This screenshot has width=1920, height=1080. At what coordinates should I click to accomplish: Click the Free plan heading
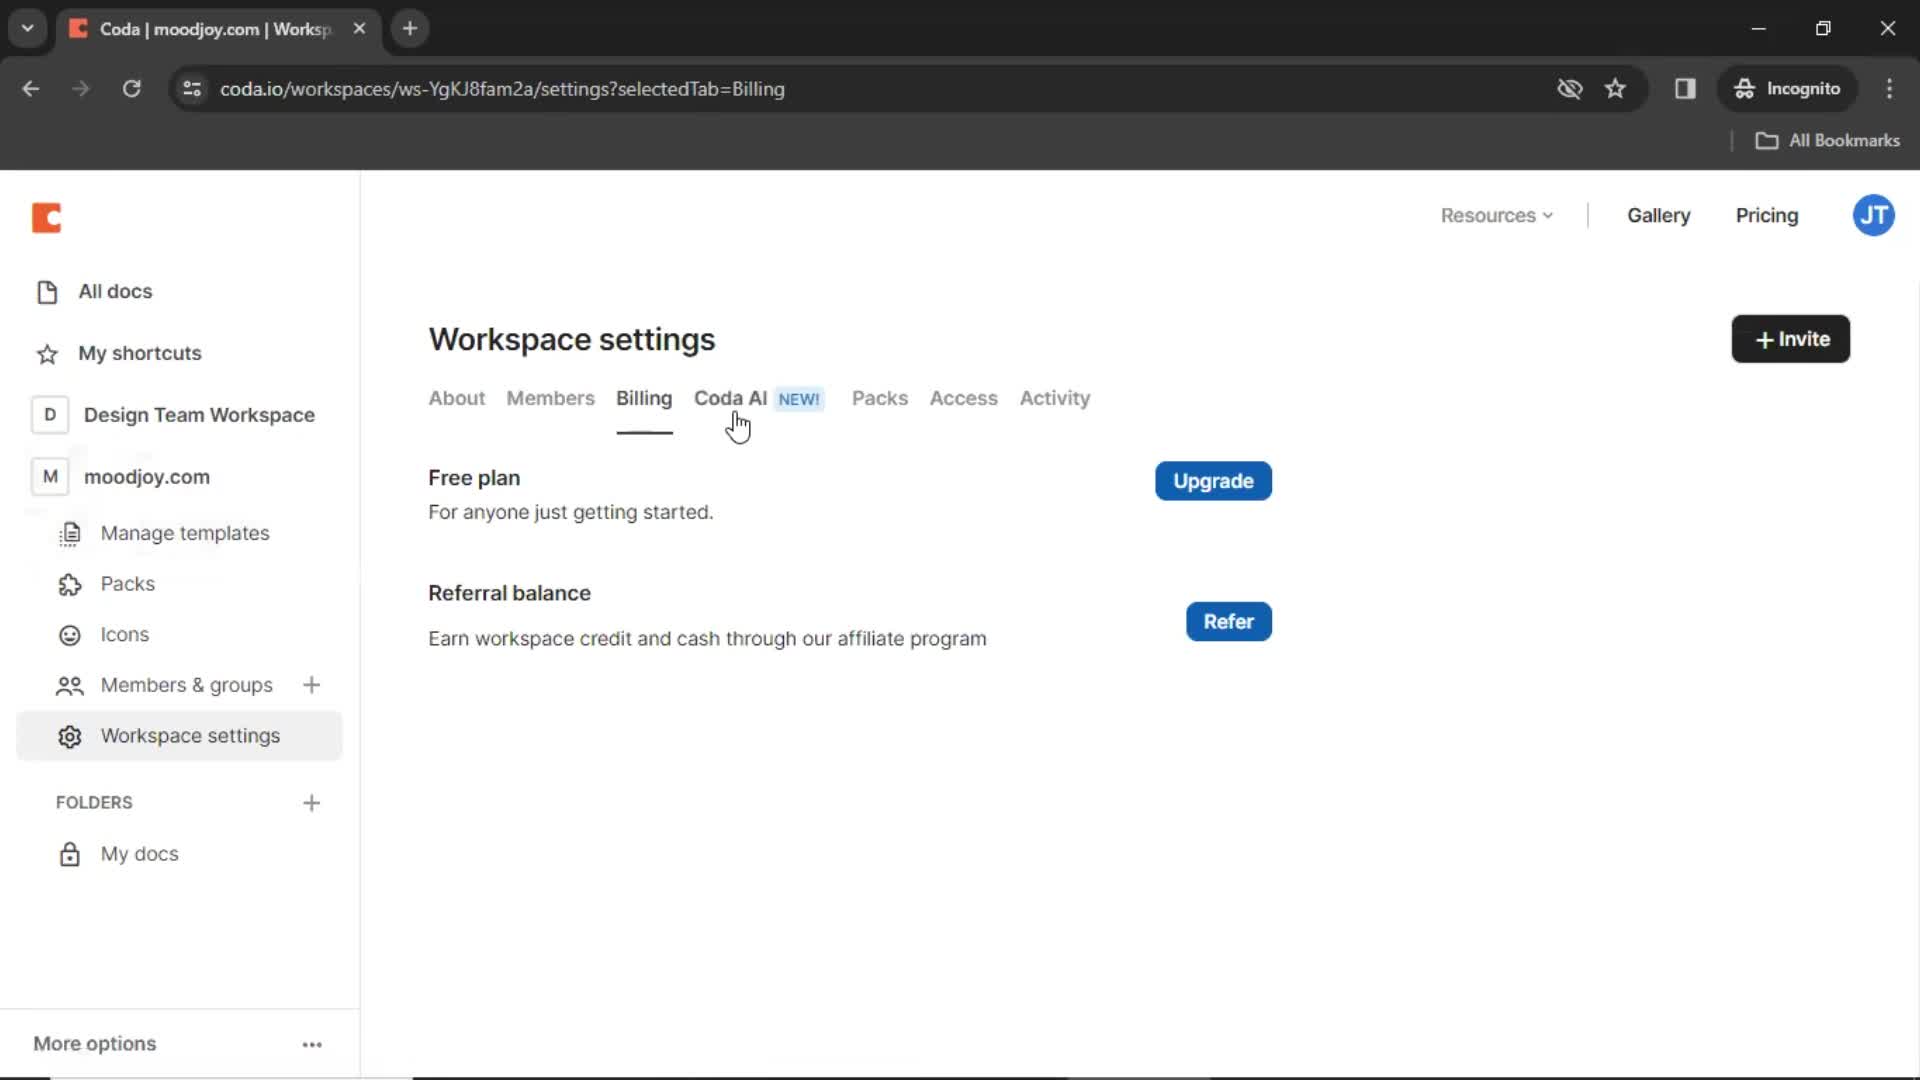(474, 478)
